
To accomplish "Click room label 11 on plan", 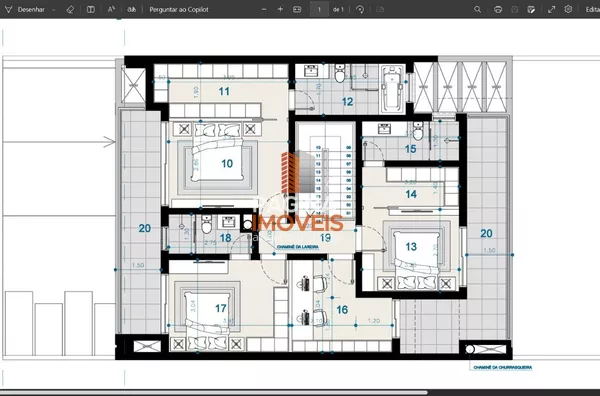I will (224, 91).
